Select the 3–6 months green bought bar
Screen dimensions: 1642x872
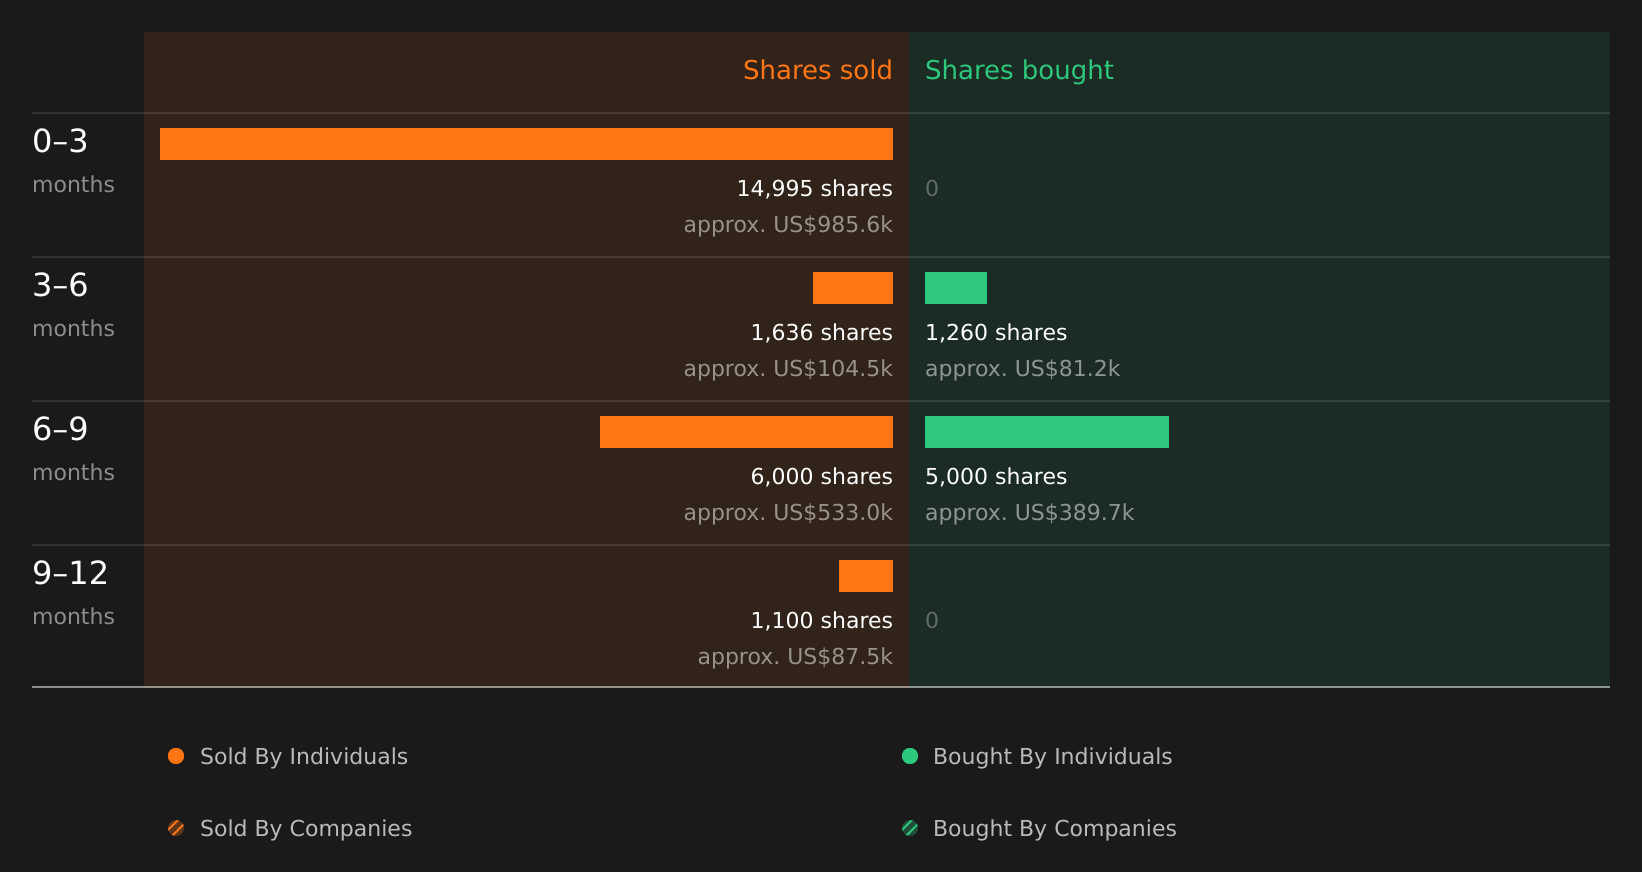click(x=956, y=288)
